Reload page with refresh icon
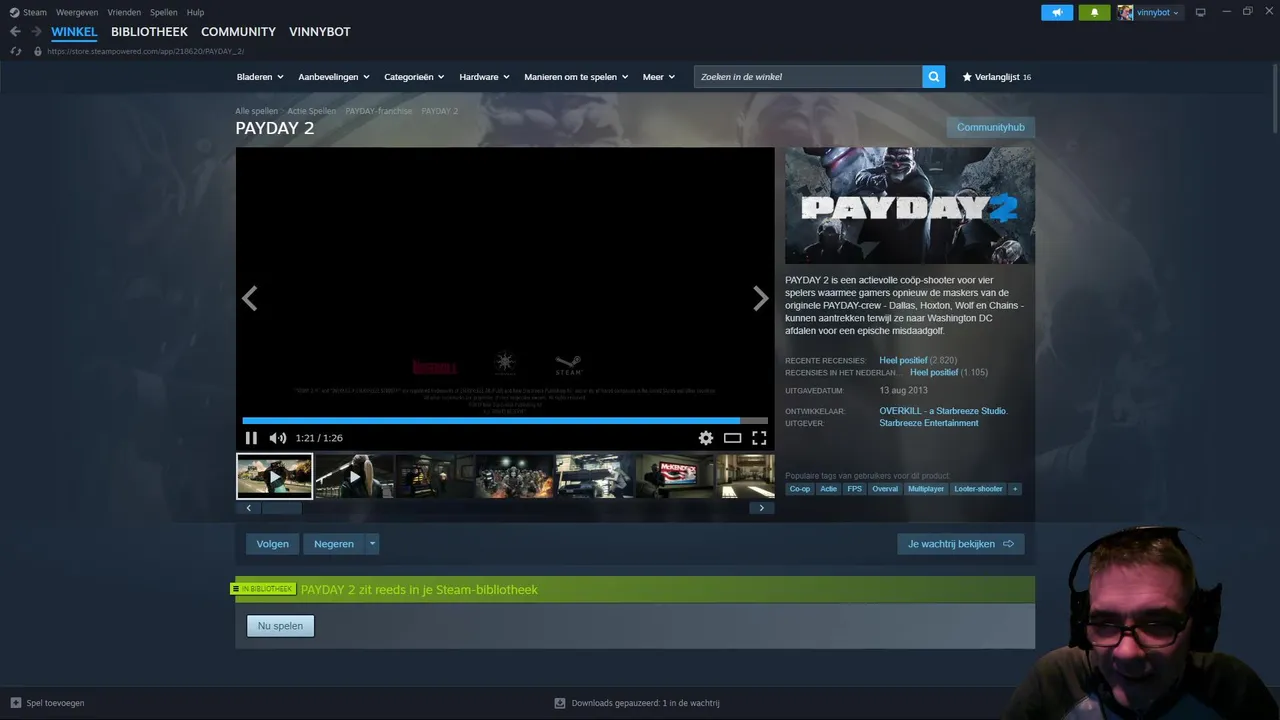 15,51
